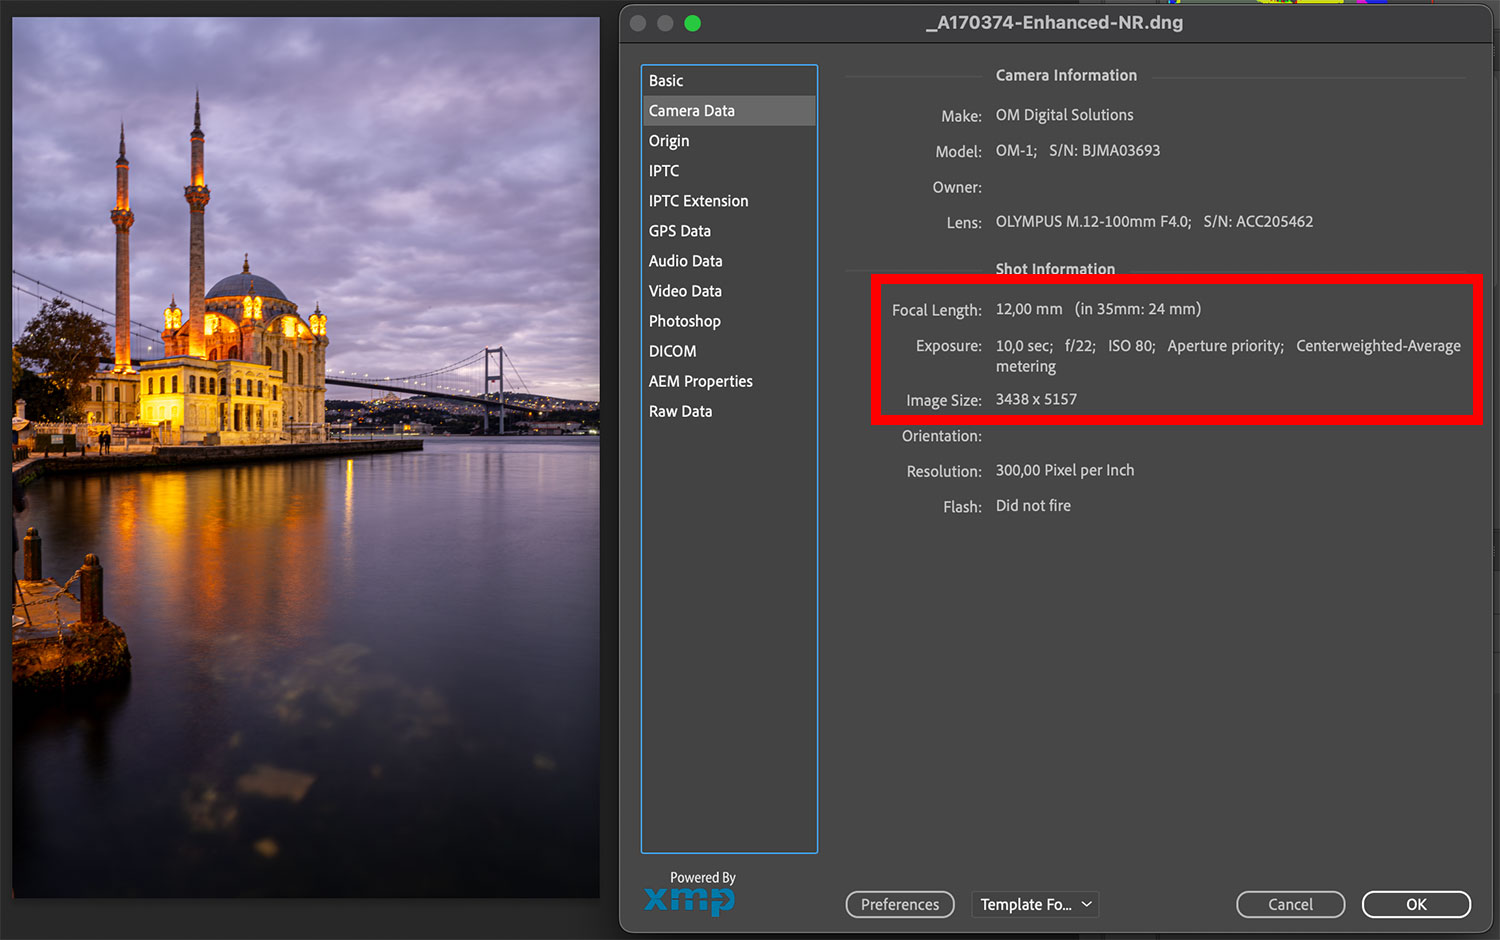Image resolution: width=1500 pixels, height=940 pixels.
Task: Click the mosque photo preview
Action: point(306,457)
